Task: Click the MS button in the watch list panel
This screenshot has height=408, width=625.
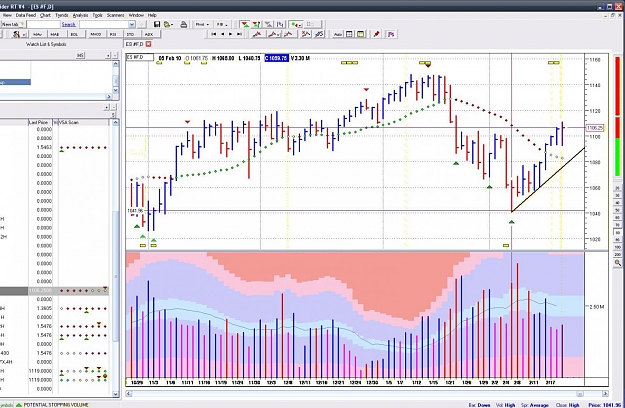Action: [80, 55]
